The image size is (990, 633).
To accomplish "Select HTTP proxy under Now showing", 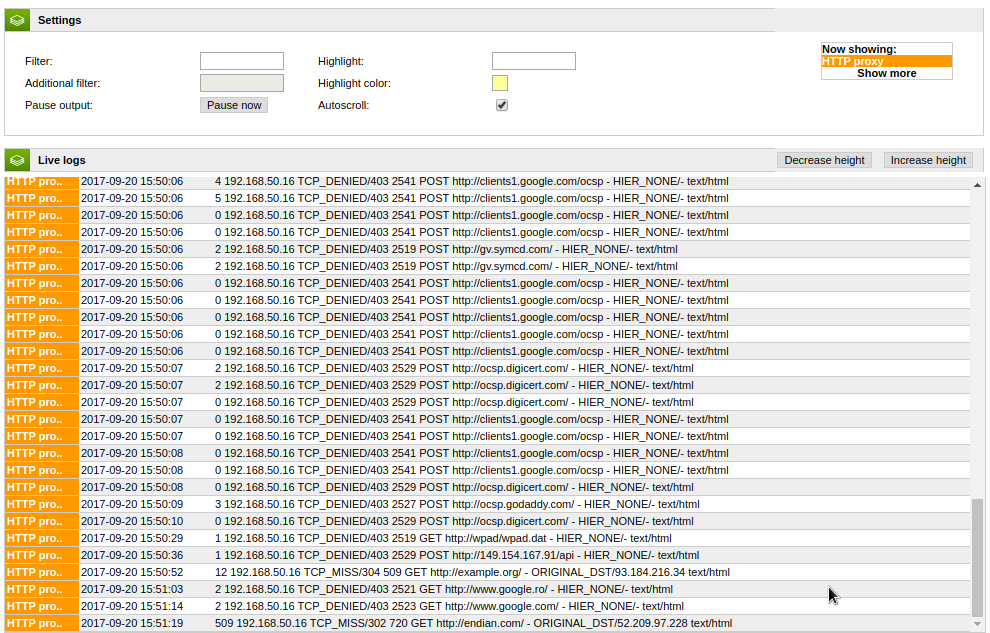I will (x=886, y=61).
